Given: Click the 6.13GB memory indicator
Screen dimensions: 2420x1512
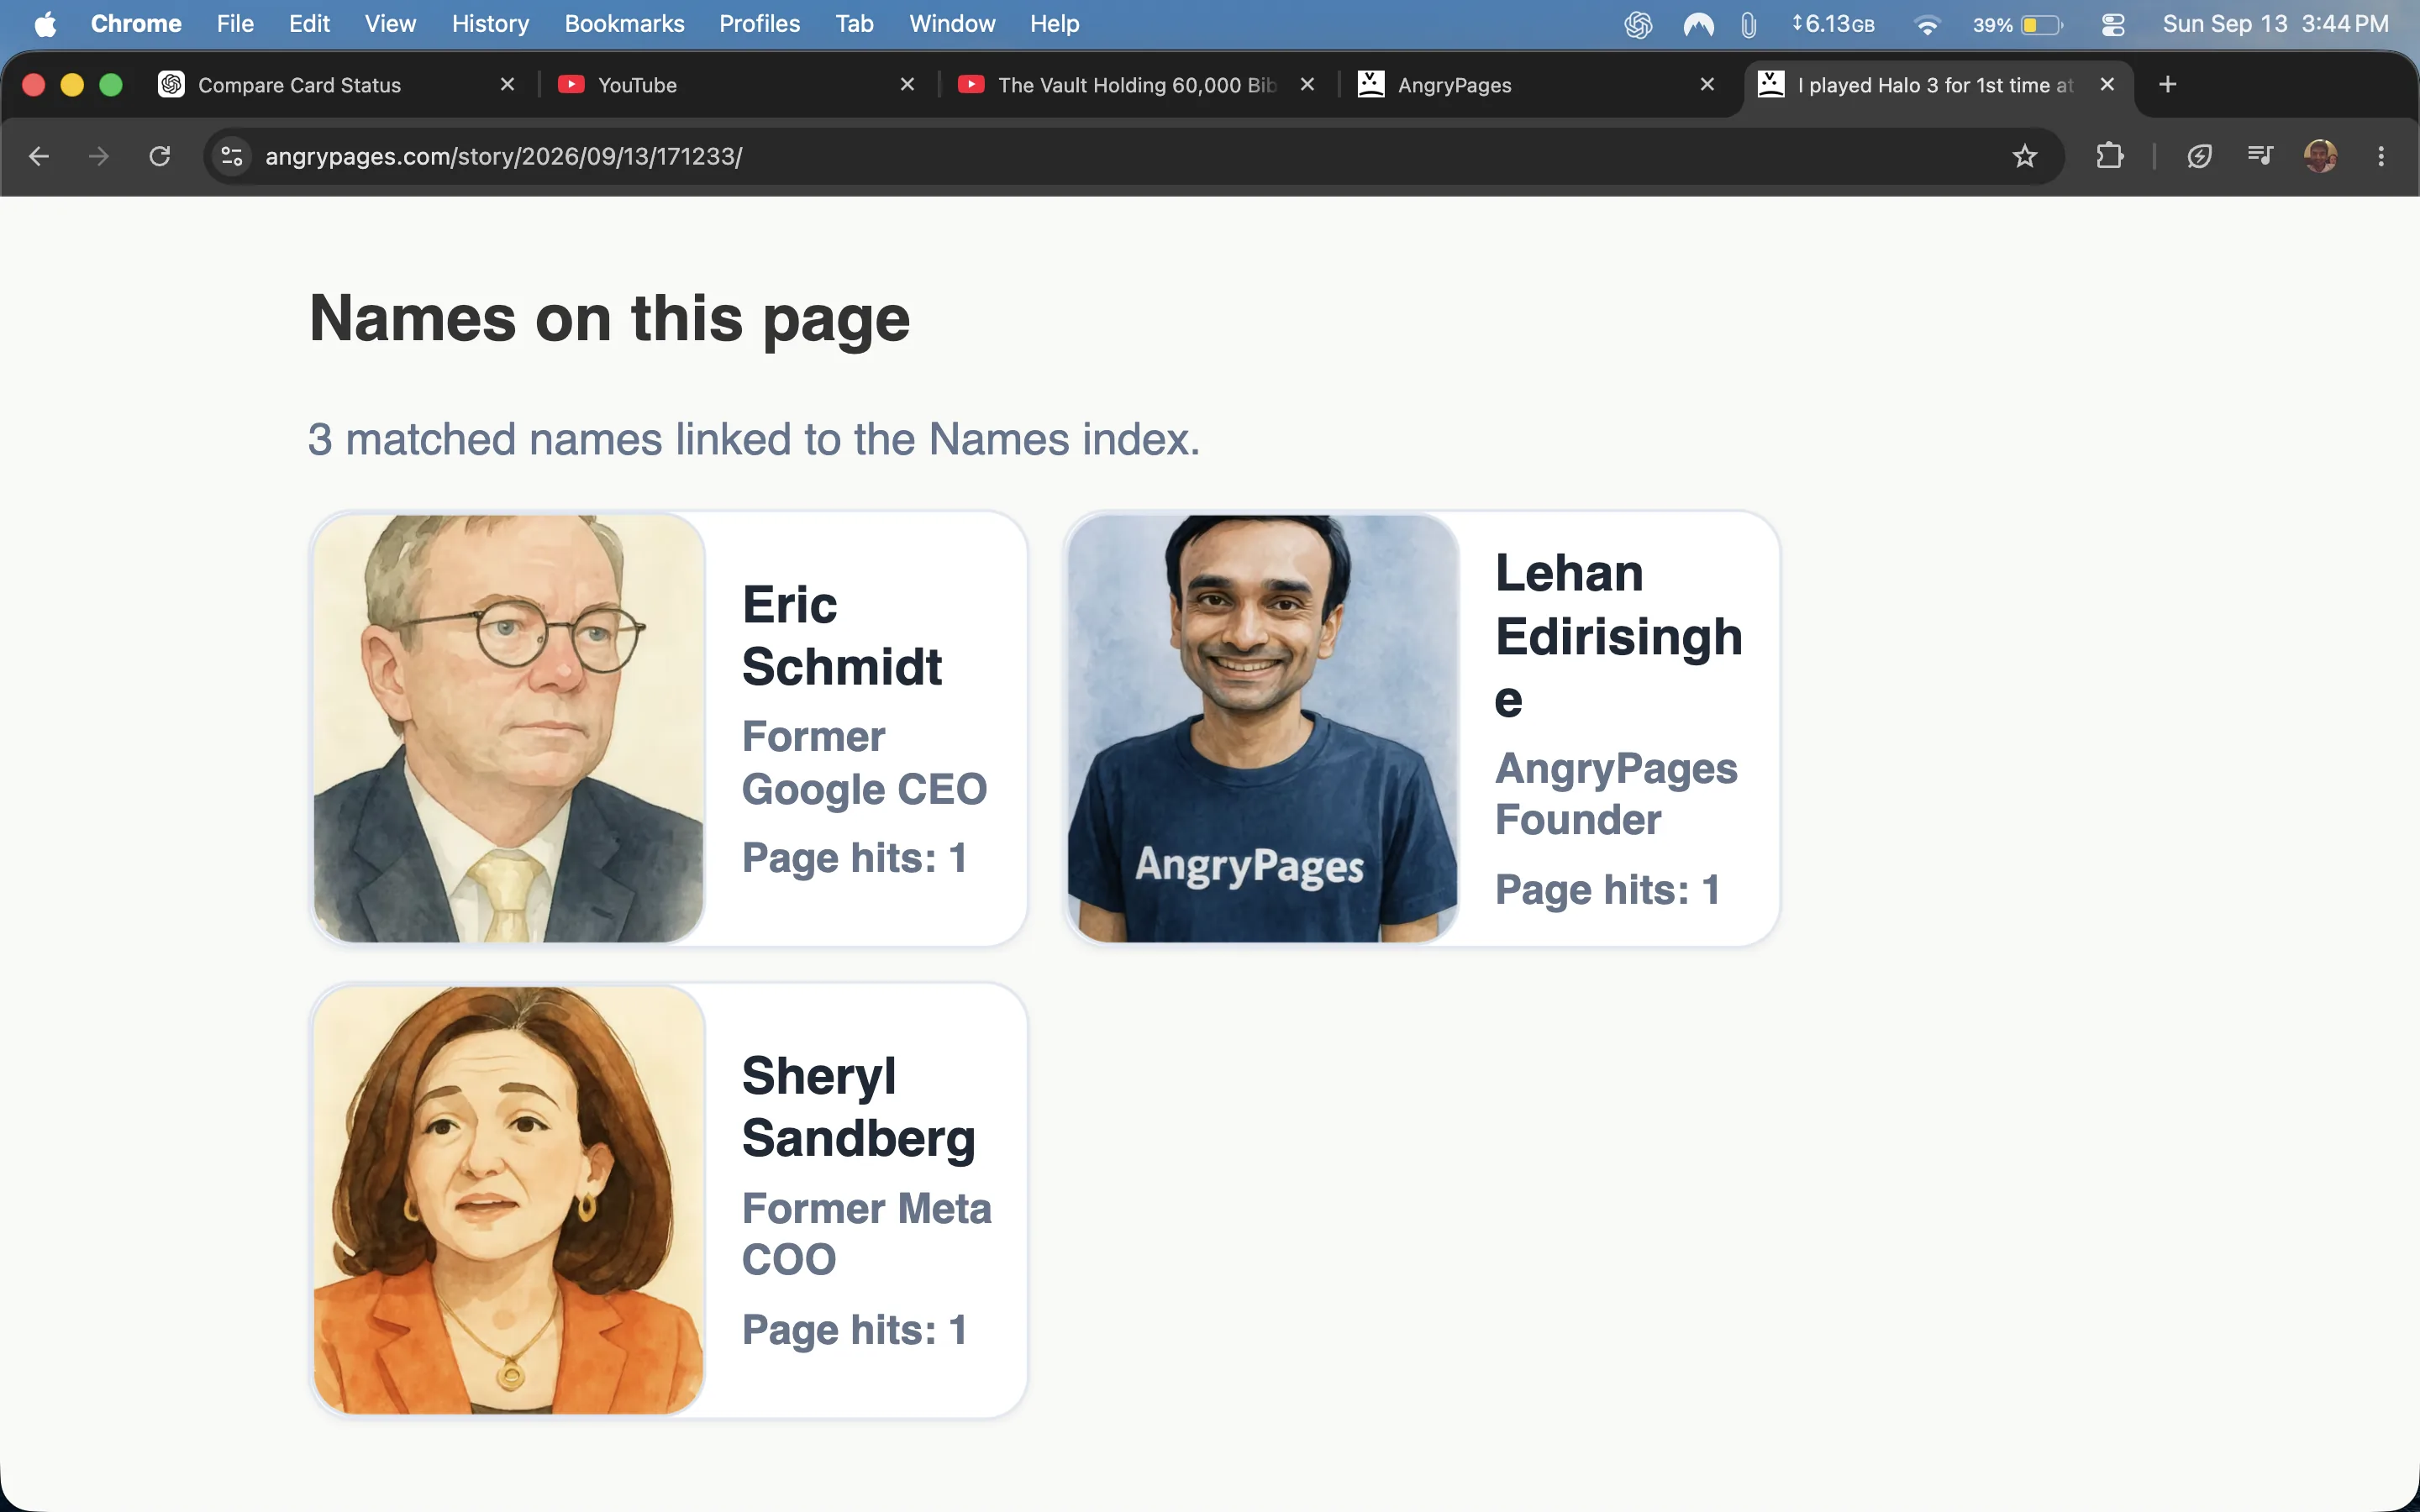Looking at the screenshot, I should click(1834, 24).
